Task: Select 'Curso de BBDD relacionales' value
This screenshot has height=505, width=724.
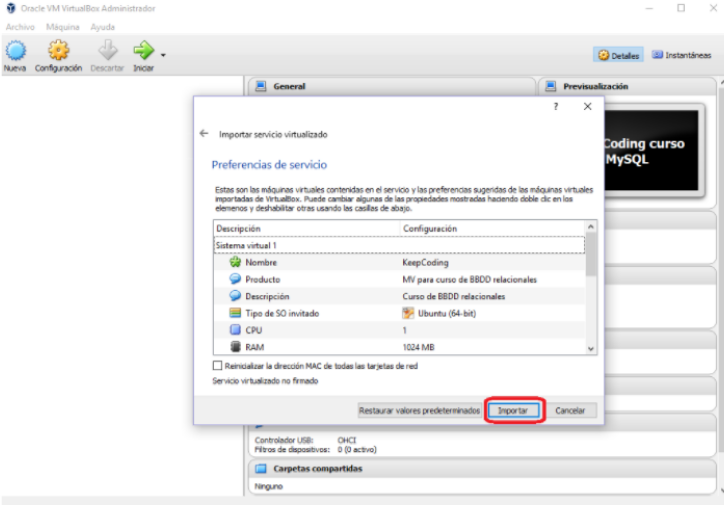Action: pyautogui.click(x=454, y=296)
